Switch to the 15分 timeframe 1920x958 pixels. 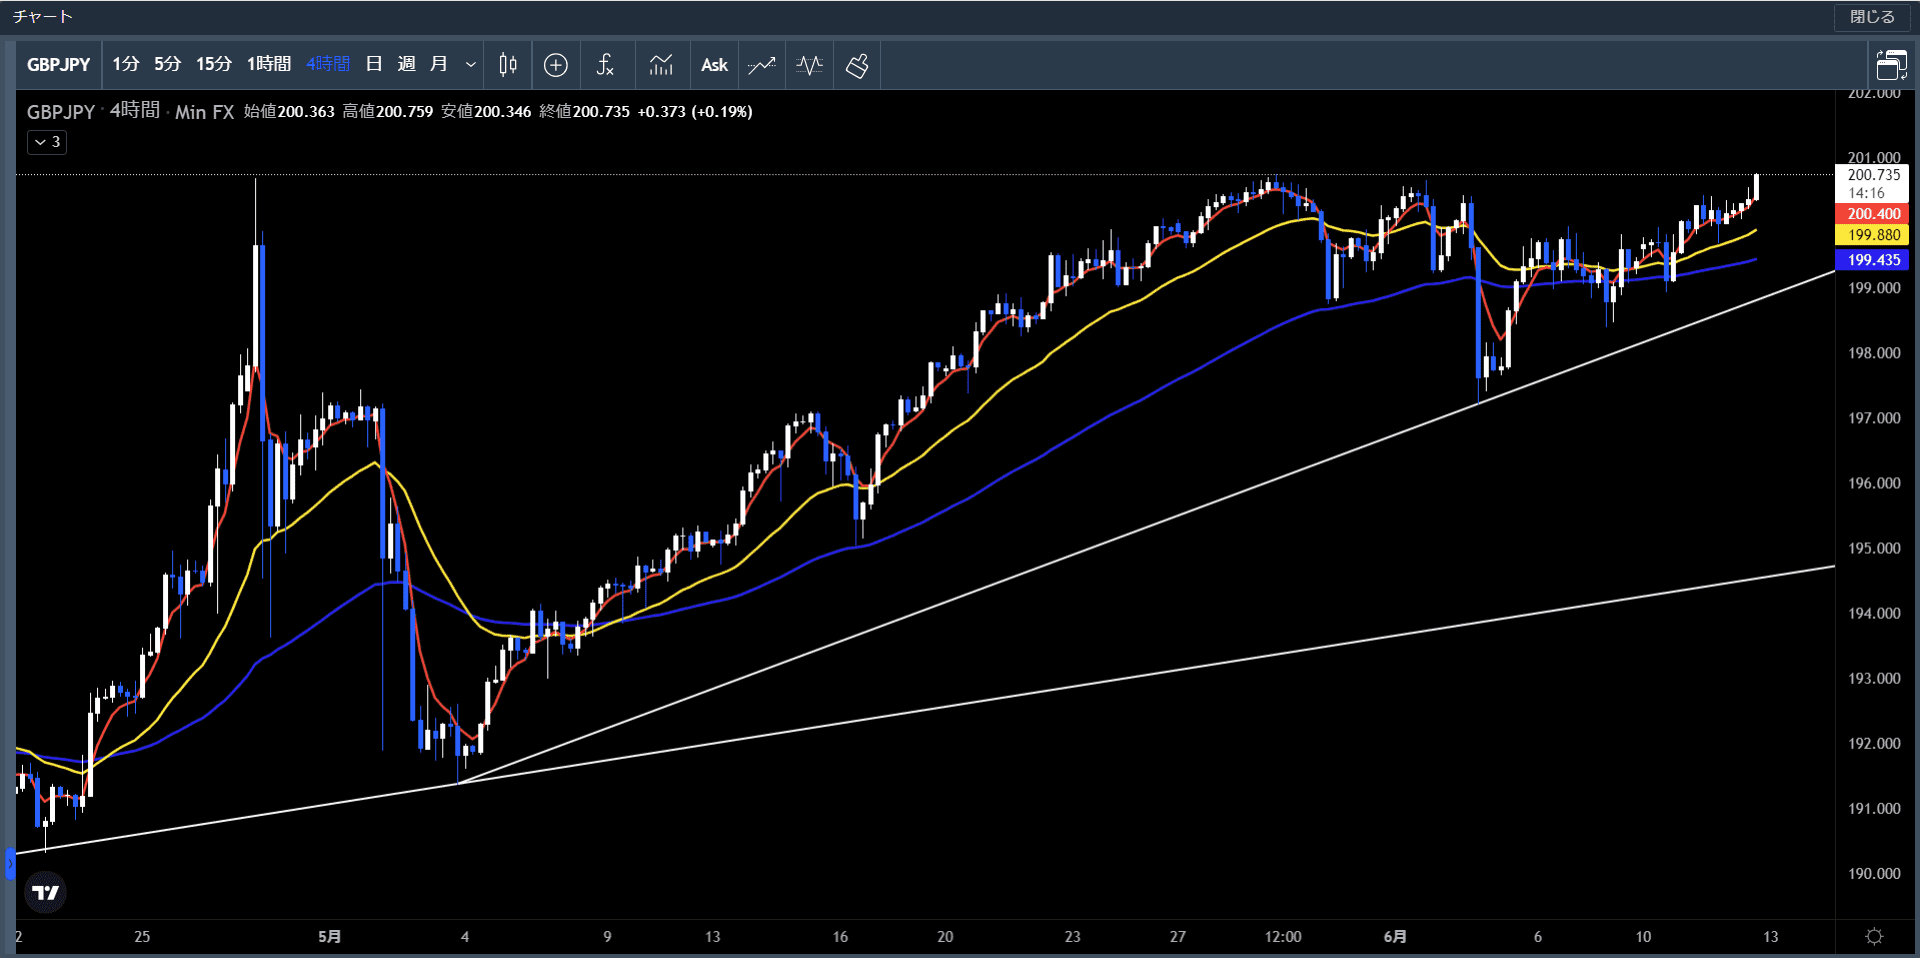(x=214, y=64)
